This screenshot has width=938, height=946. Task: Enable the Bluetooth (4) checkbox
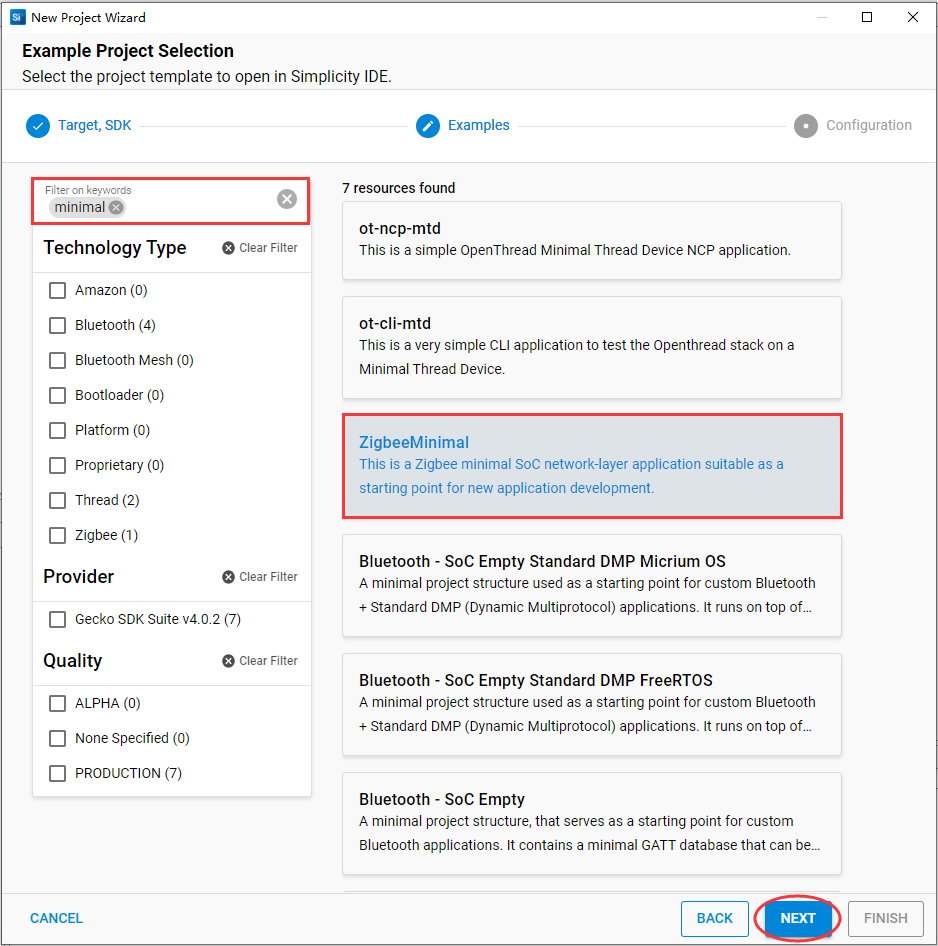coord(58,325)
